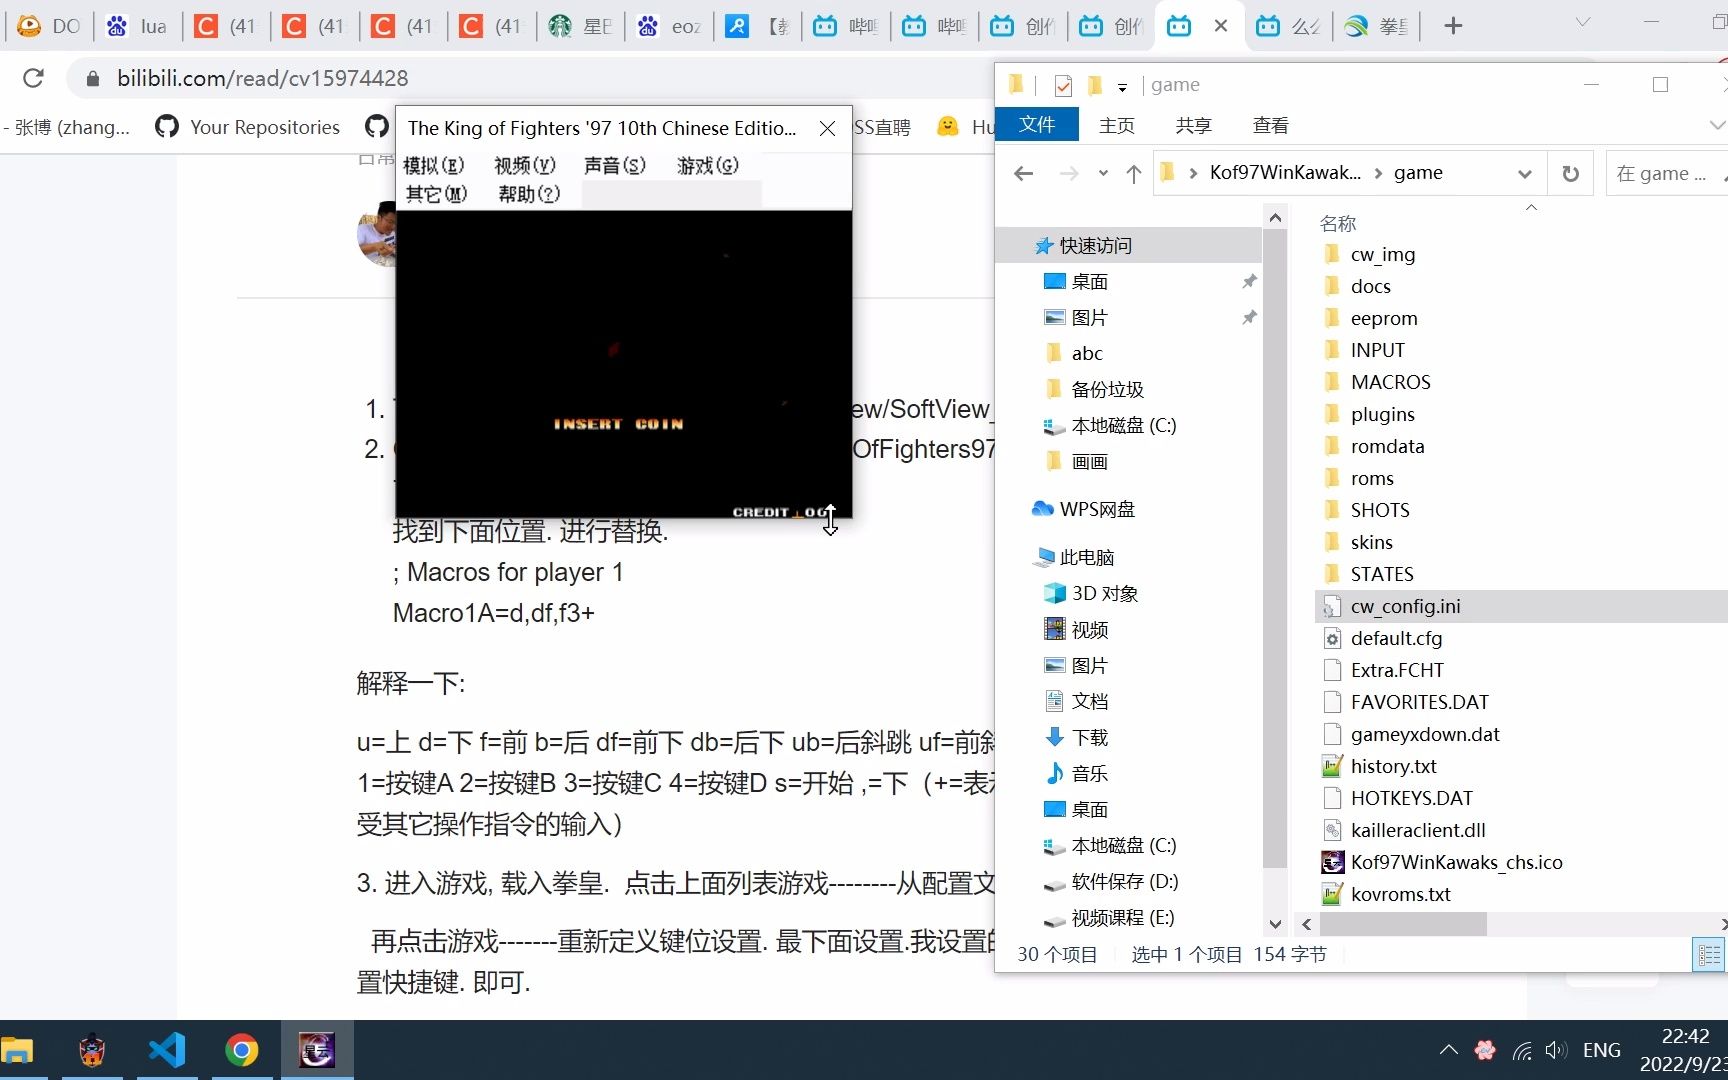Click the address bar URL bilibili.com/read/cv15974428
Viewport: 1728px width, 1080px height.
point(262,78)
